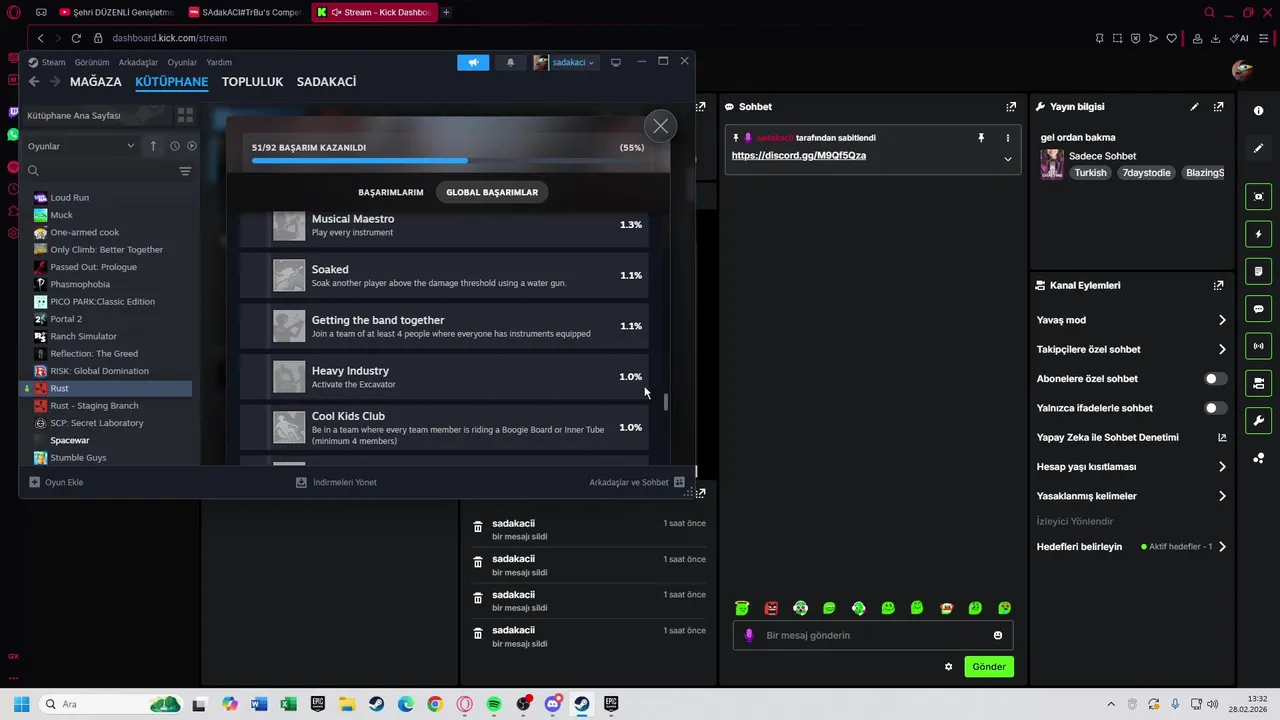Open the Arkadaşlar menu
1280x720 pixels.
pos(138,62)
